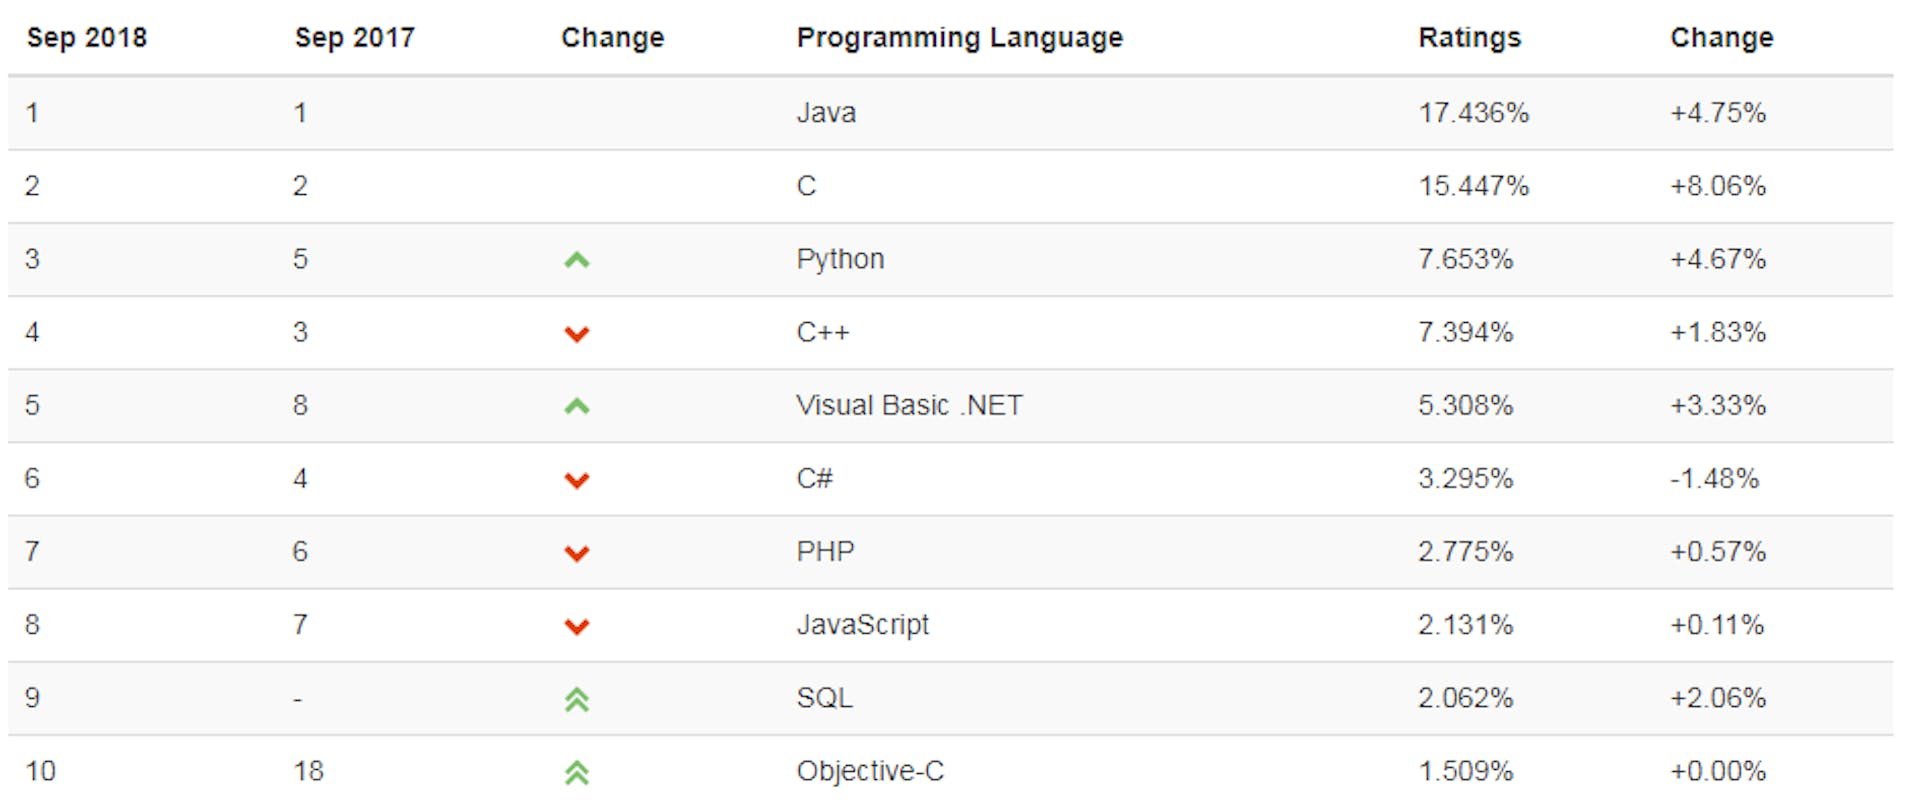
Task: Click the 15.447% rating value
Action: (1473, 186)
